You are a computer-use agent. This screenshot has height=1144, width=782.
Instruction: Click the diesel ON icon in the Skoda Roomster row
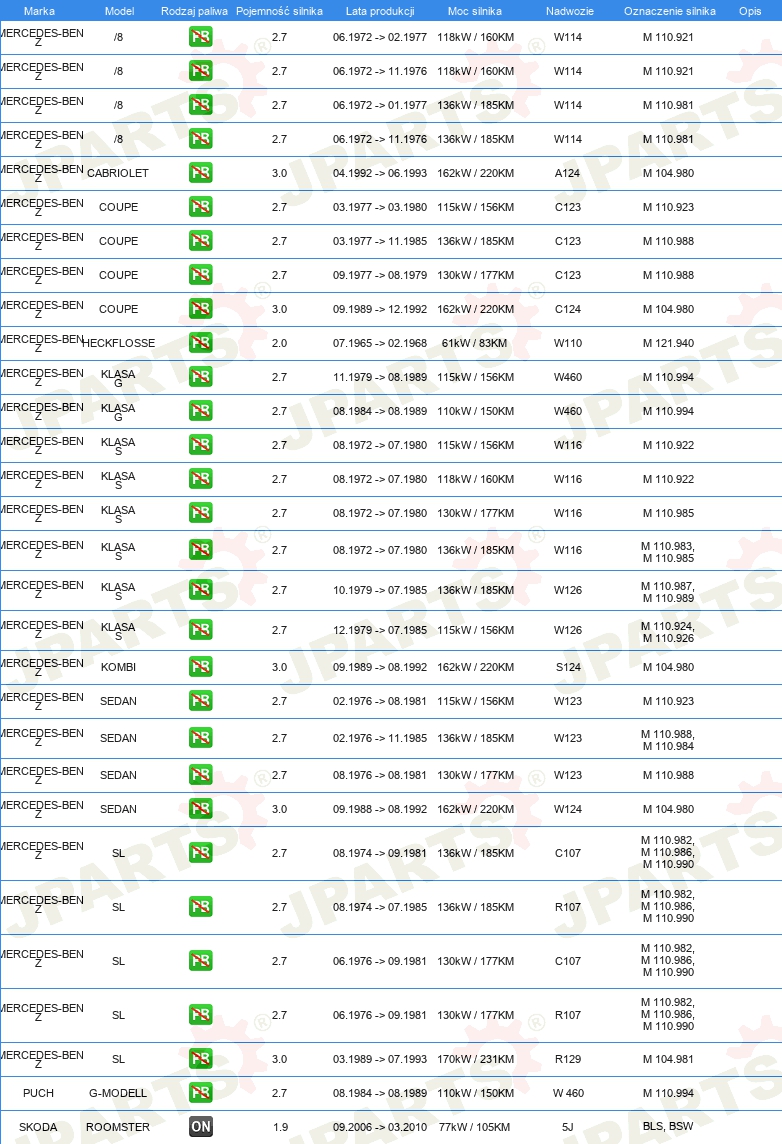coord(201,1126)
